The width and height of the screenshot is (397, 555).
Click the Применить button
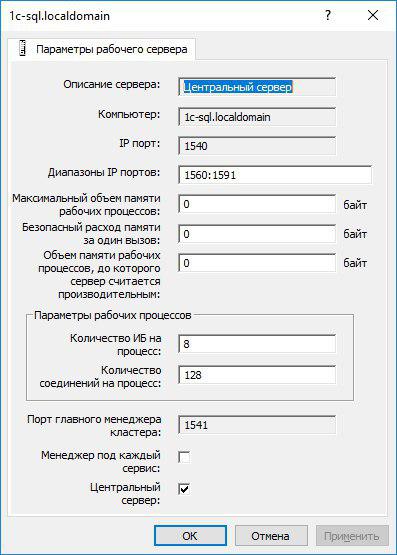click(352, 536)
